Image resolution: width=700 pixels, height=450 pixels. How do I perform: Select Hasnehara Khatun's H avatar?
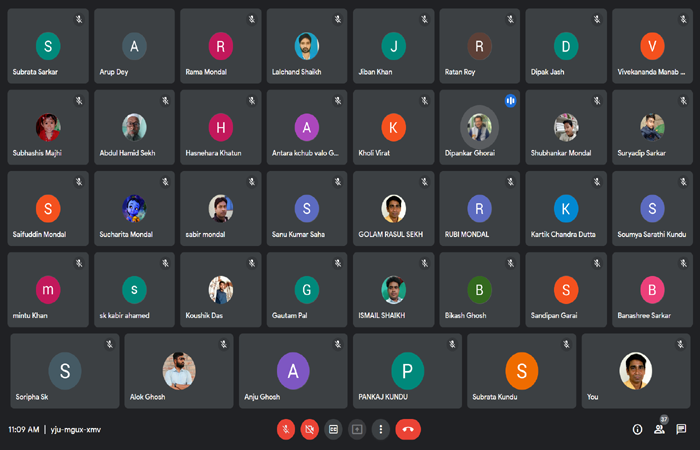point(221,127)
